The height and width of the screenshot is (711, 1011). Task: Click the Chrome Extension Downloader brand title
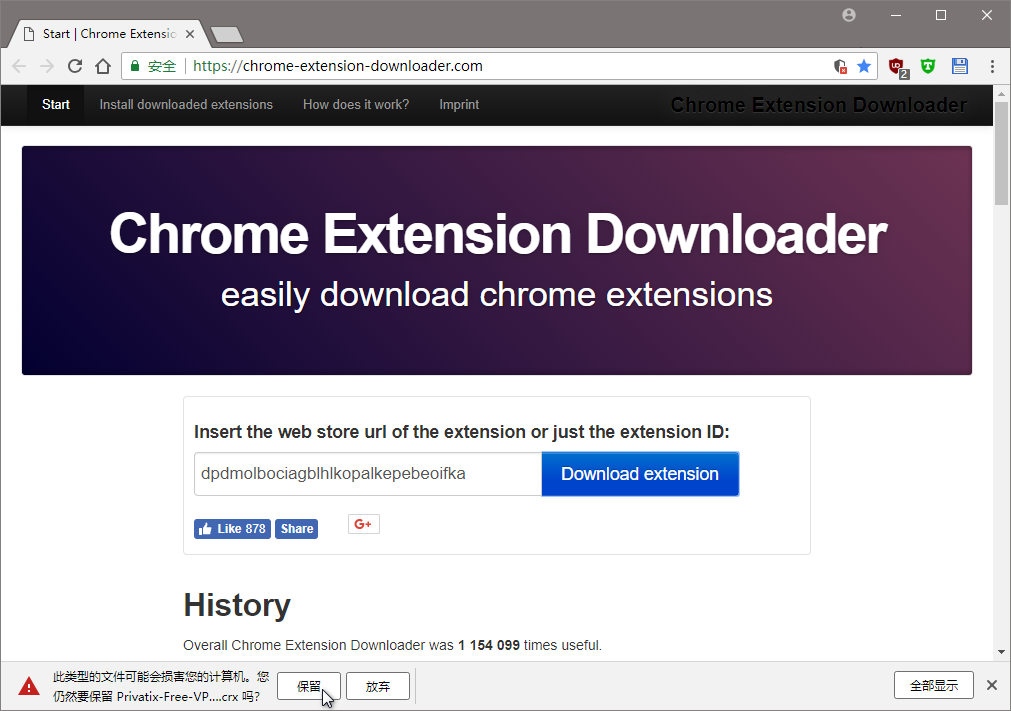(818, 104)
